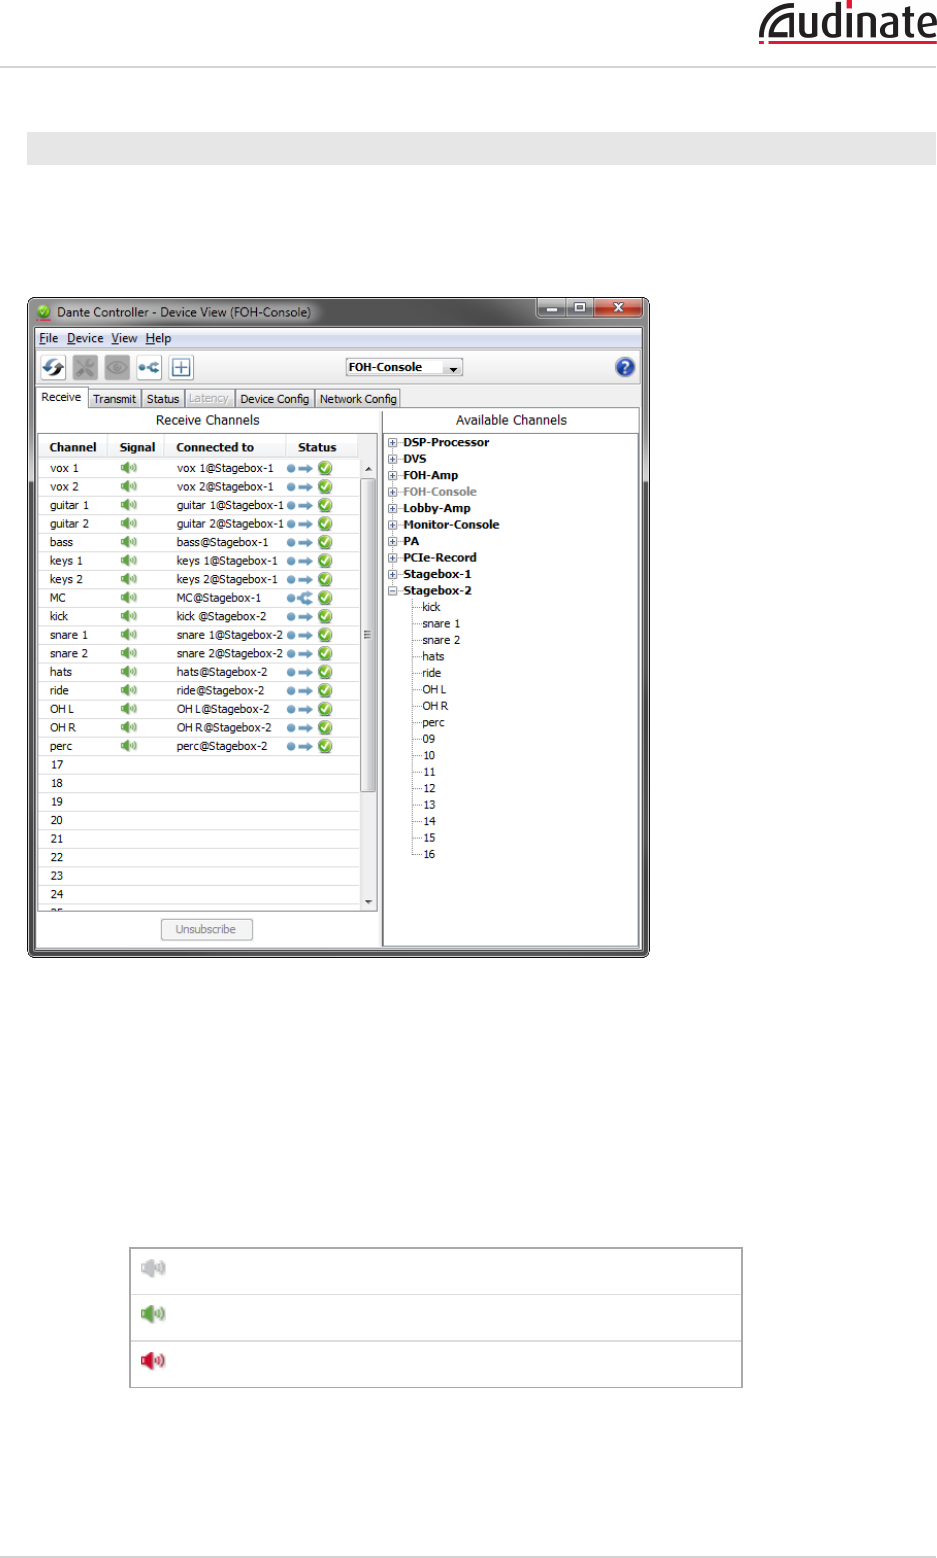Click the signal speaker icon for guitar 1
Screen dimensions: 937x1558
tap(129, 505)
